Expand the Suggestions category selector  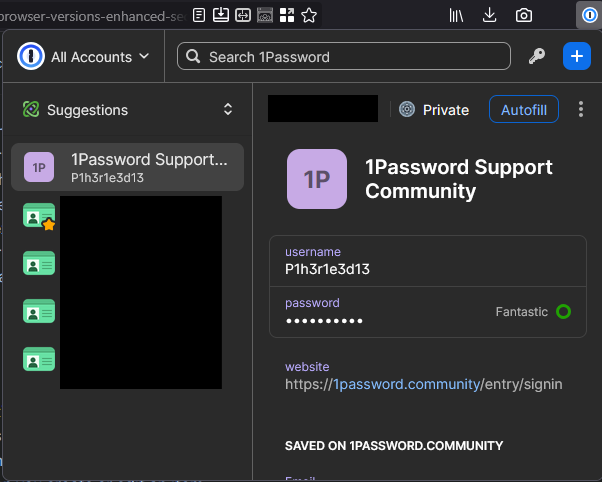(x=228, y=110)
